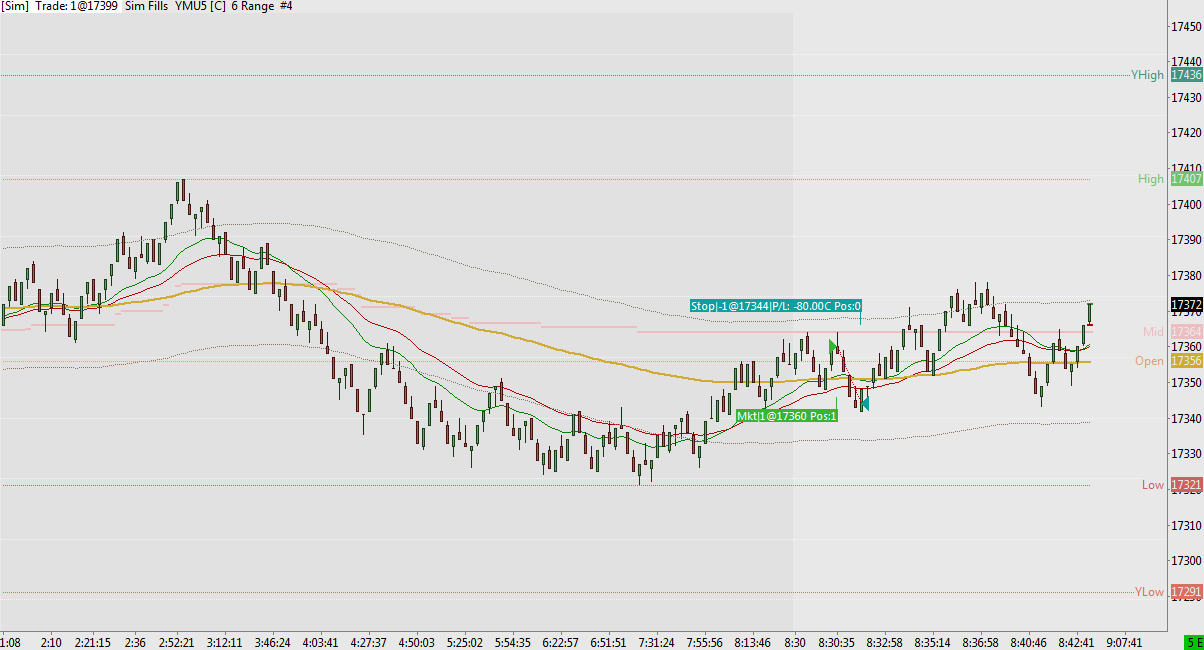
Task: Click the 17300 price axis label
Action: [x=1186, y=561]
